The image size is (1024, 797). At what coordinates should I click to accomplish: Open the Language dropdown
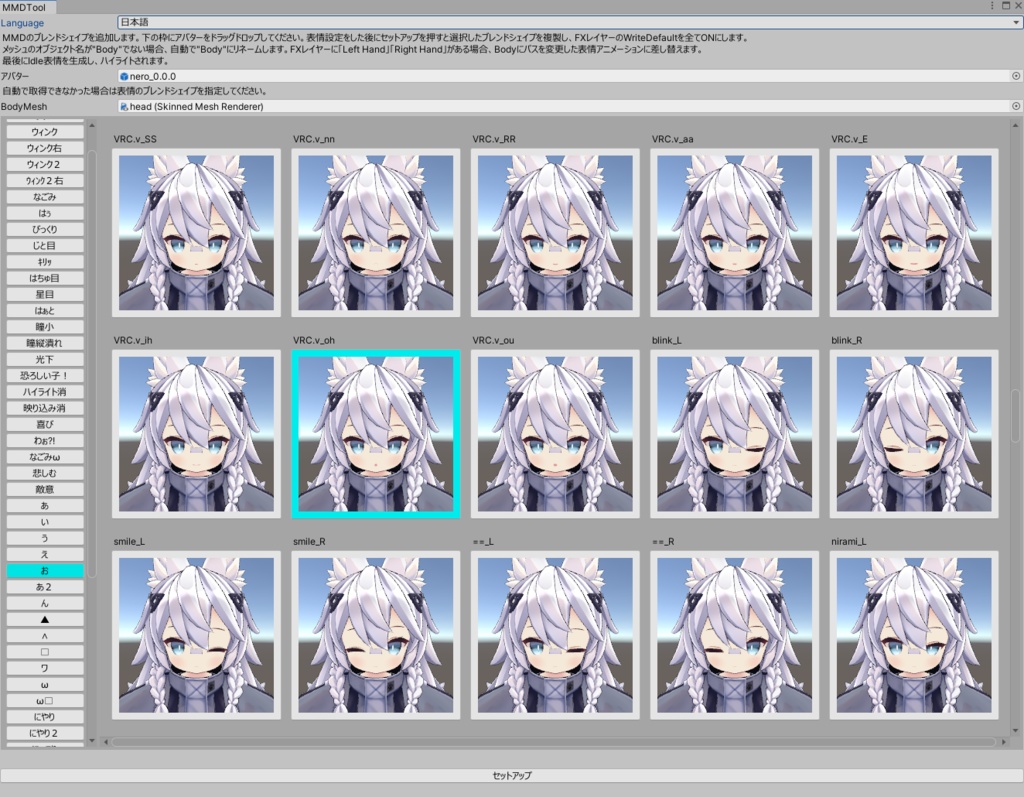(569, 22)
